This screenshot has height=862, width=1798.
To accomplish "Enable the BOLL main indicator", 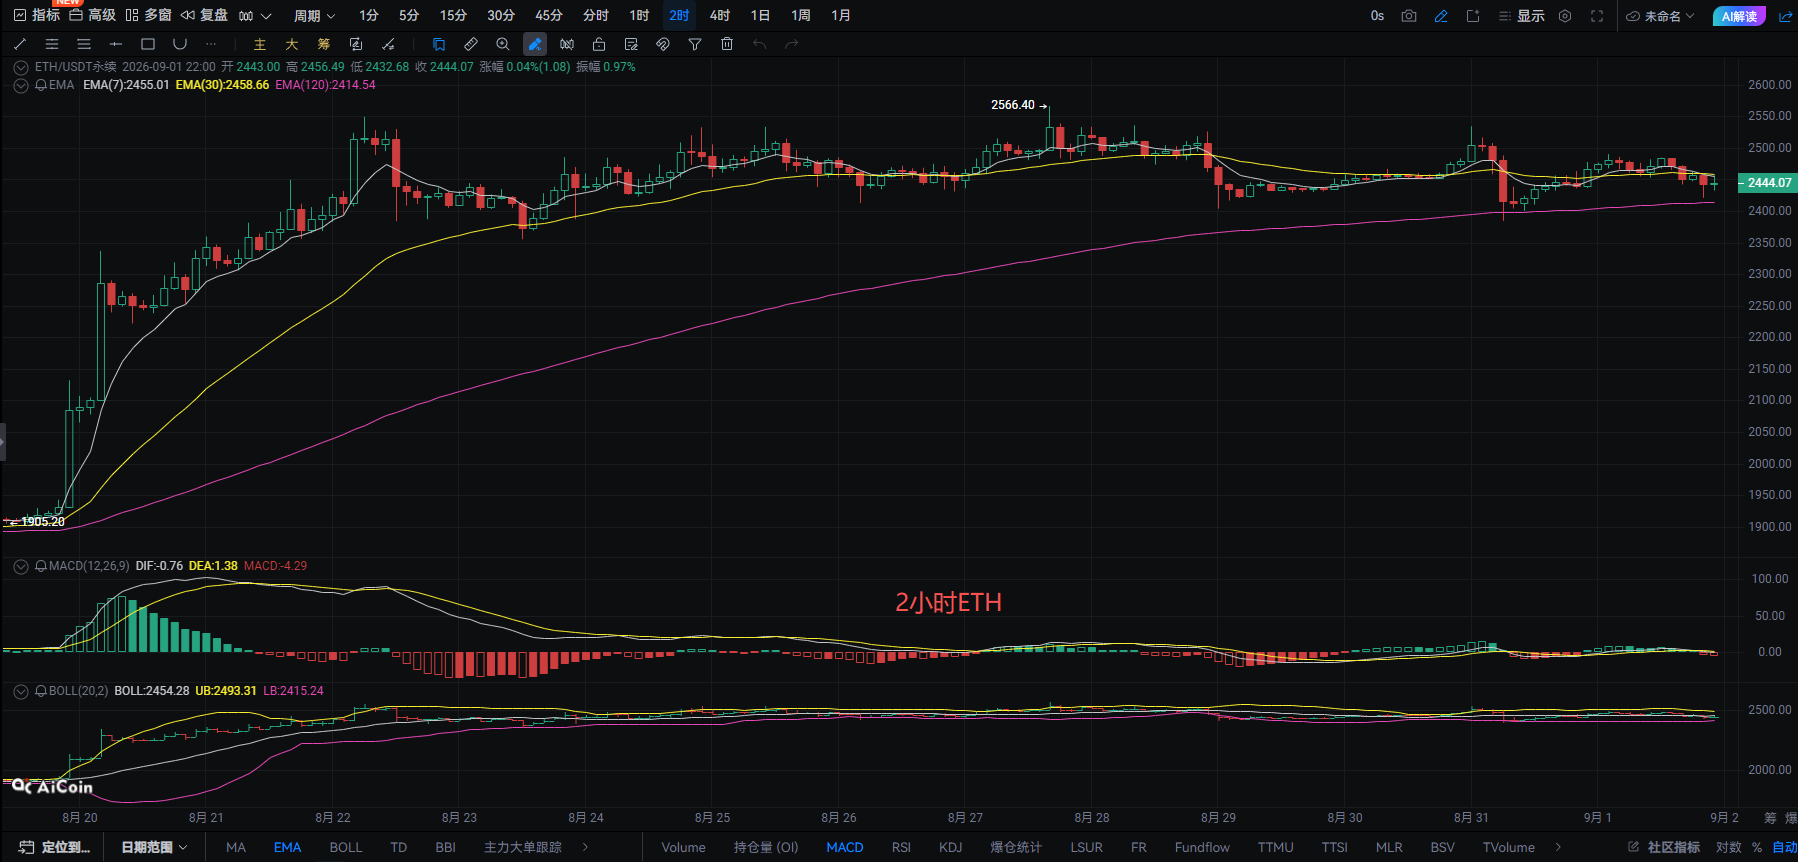I will [x=346, y=847].
